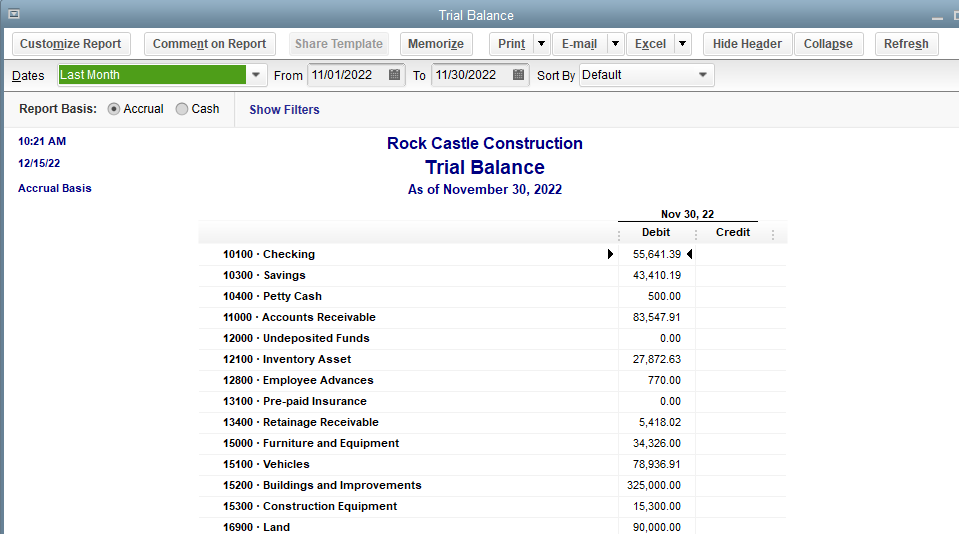Click the Accounts Receivable amount 83,547.91
959x534 pixels.
pyautogui.click(x=657, y=317)
